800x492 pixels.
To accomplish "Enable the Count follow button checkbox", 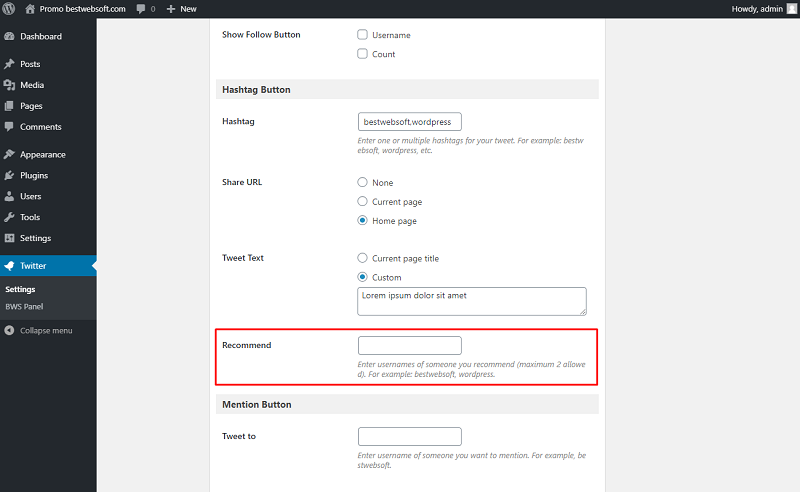I will coord(362,54).
